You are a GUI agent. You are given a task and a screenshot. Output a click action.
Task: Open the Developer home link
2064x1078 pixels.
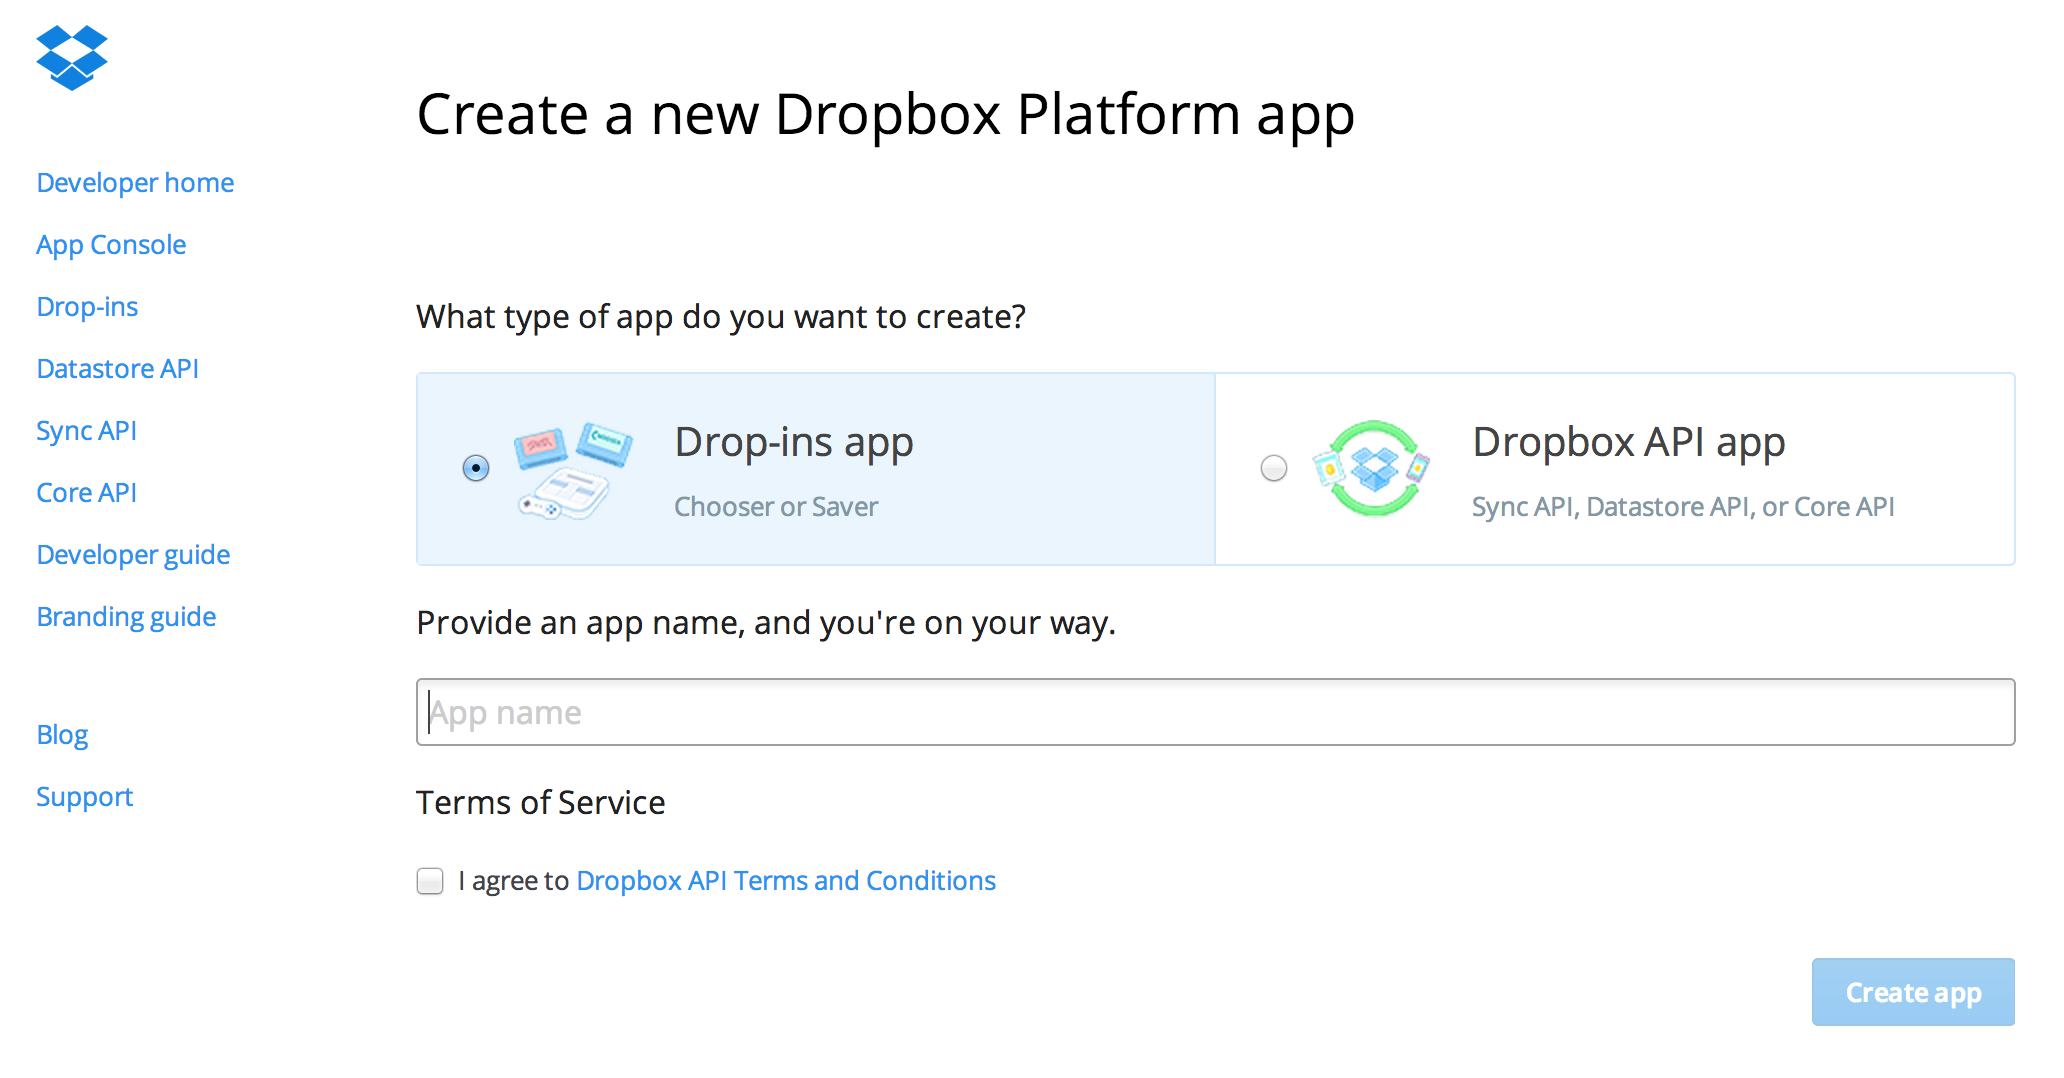click(x=135, y=183)
